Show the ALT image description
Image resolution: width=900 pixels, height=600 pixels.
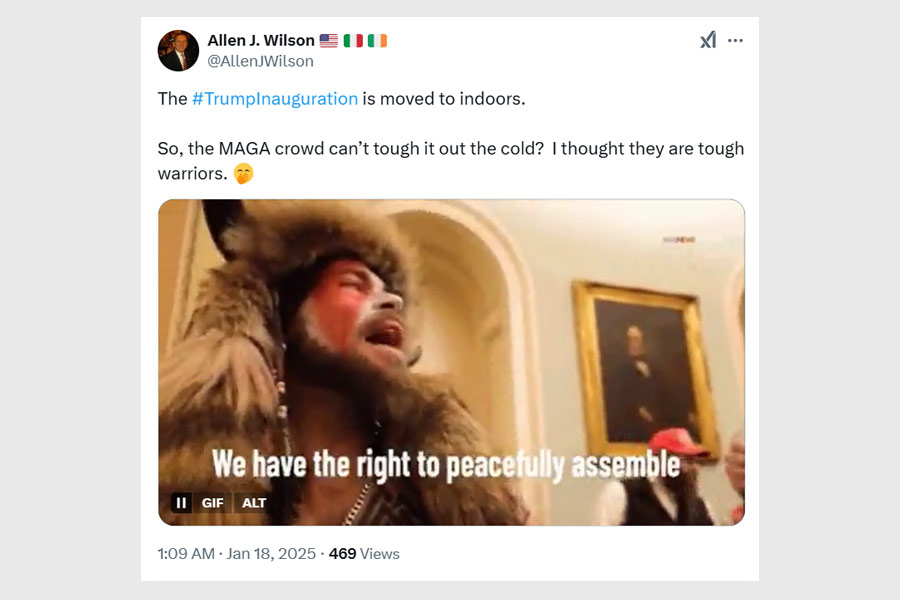(254, 502)
